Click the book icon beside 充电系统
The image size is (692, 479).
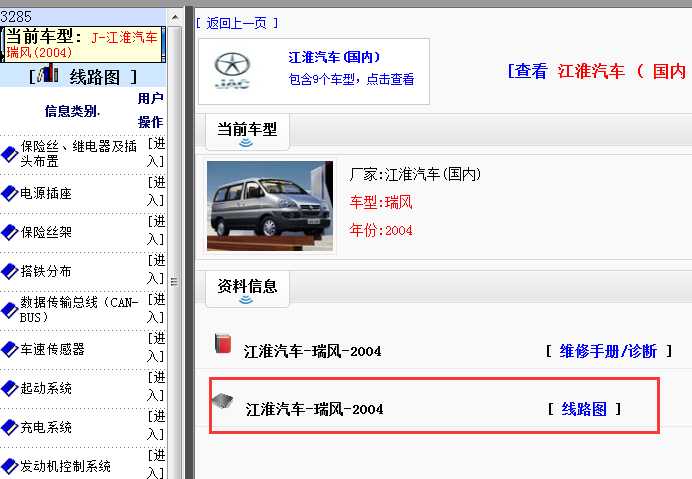coord(9,427)
